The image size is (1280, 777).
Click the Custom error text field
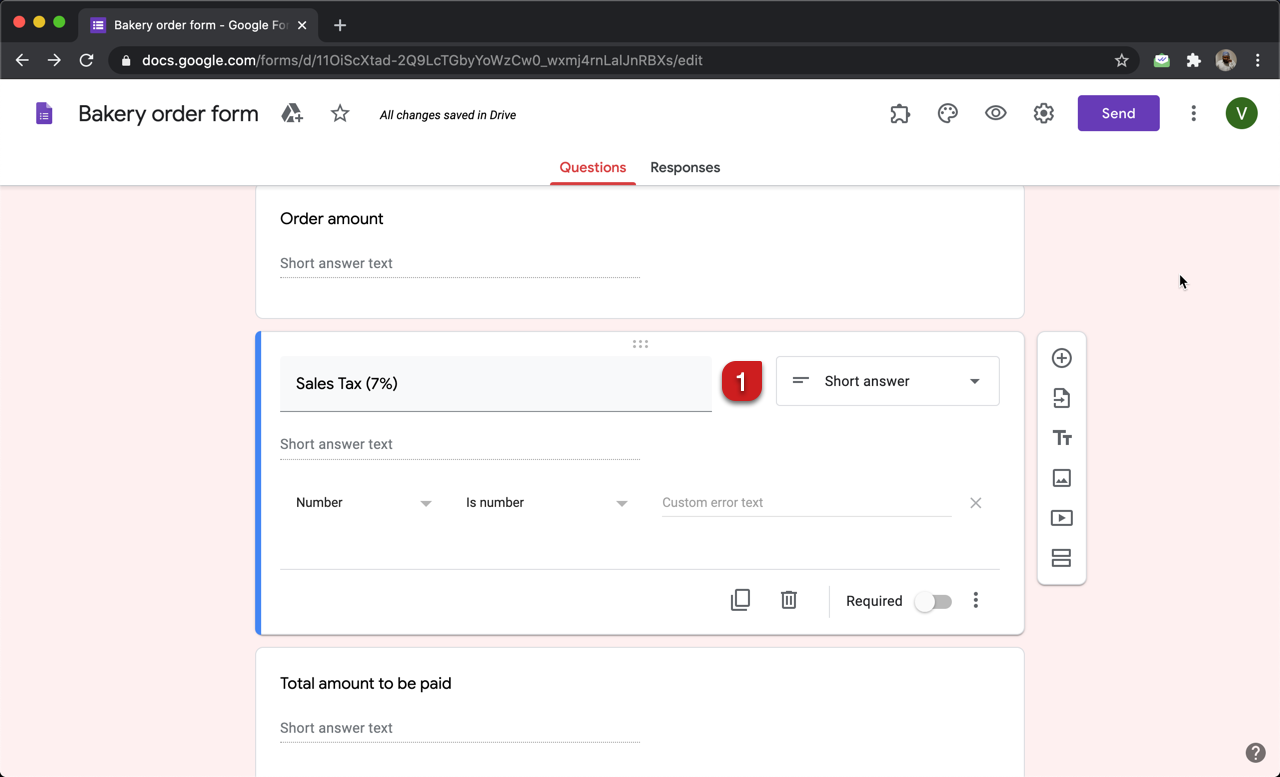pyautogui.click(x=806, y=503)
